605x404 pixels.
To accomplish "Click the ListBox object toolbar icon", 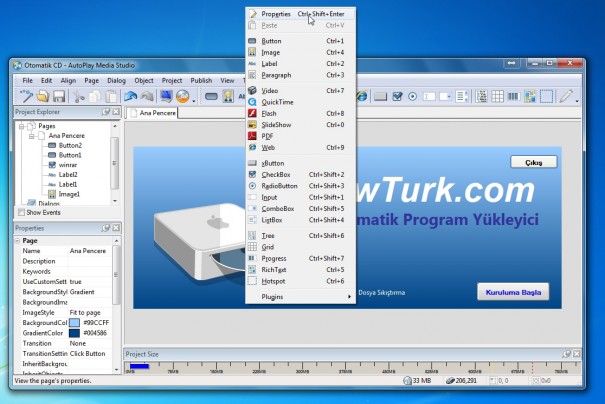I will pyautogui.click(x=461, y=96).
